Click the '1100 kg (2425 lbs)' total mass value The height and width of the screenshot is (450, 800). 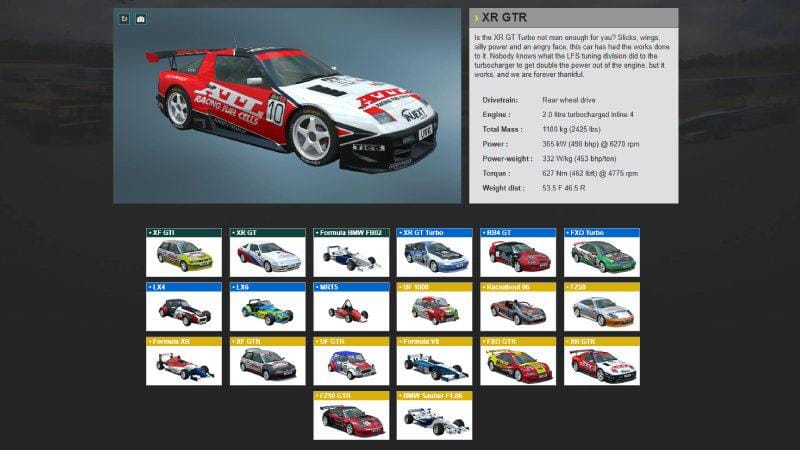(x=571, y=130)
